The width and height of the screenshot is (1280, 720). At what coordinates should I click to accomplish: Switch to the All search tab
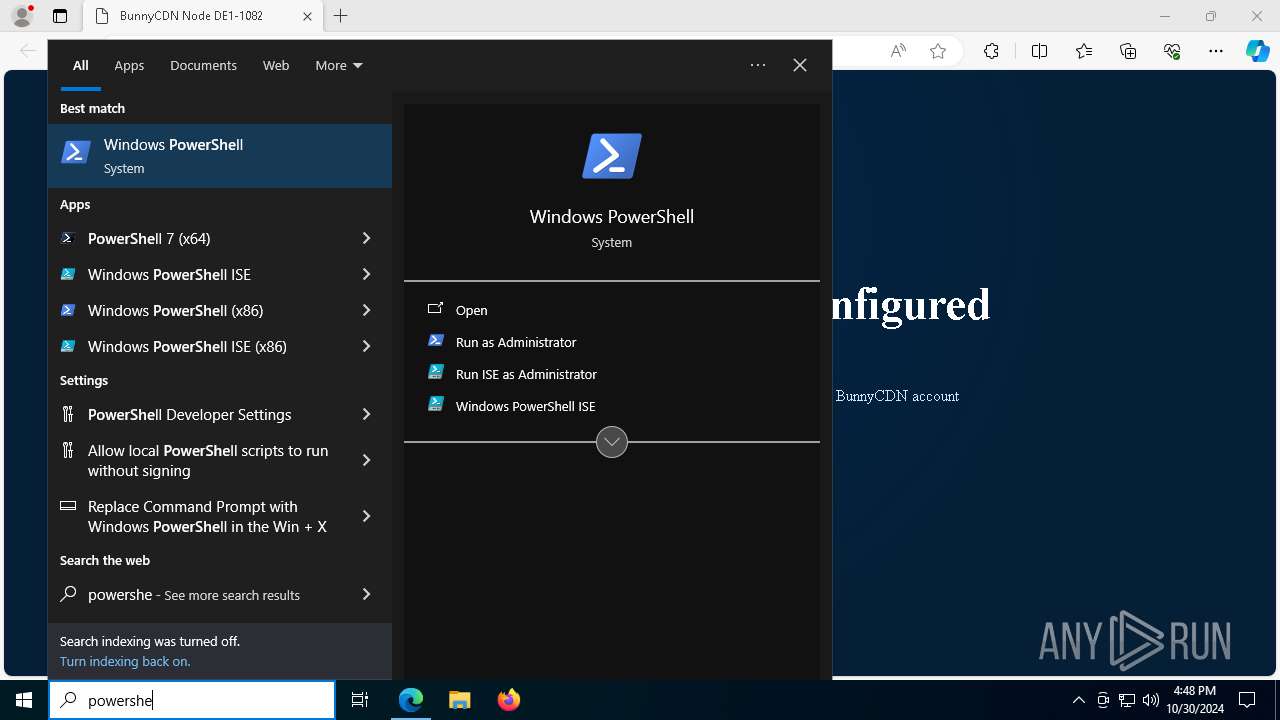(80, 65)
